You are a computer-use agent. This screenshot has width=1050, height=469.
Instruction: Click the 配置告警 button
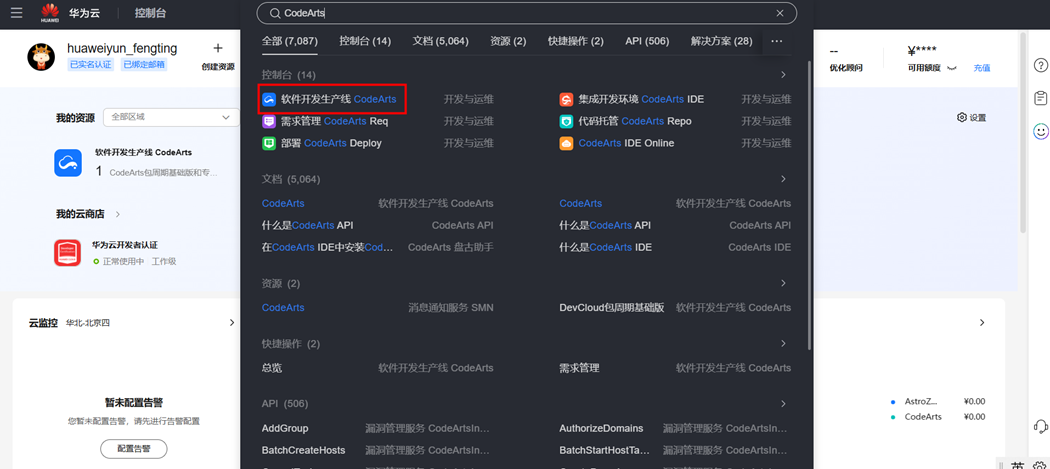134,449
